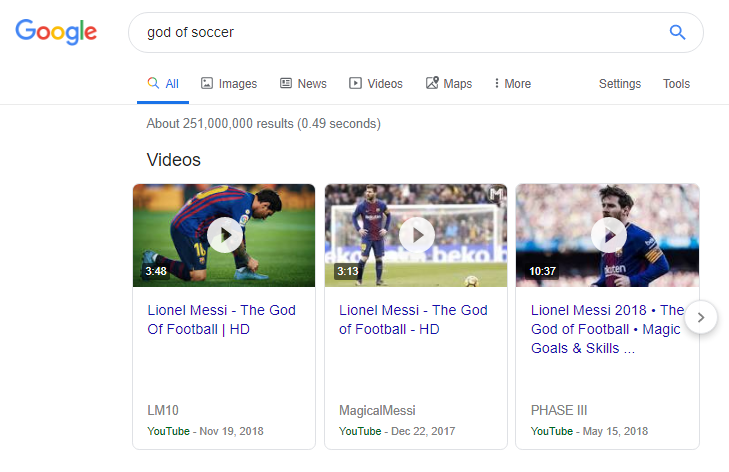Open "Lionel Messi - The God of Football - HD" link
Image resolution: width=729 pixels, height=472 pixels.
[x=413, y=319]
